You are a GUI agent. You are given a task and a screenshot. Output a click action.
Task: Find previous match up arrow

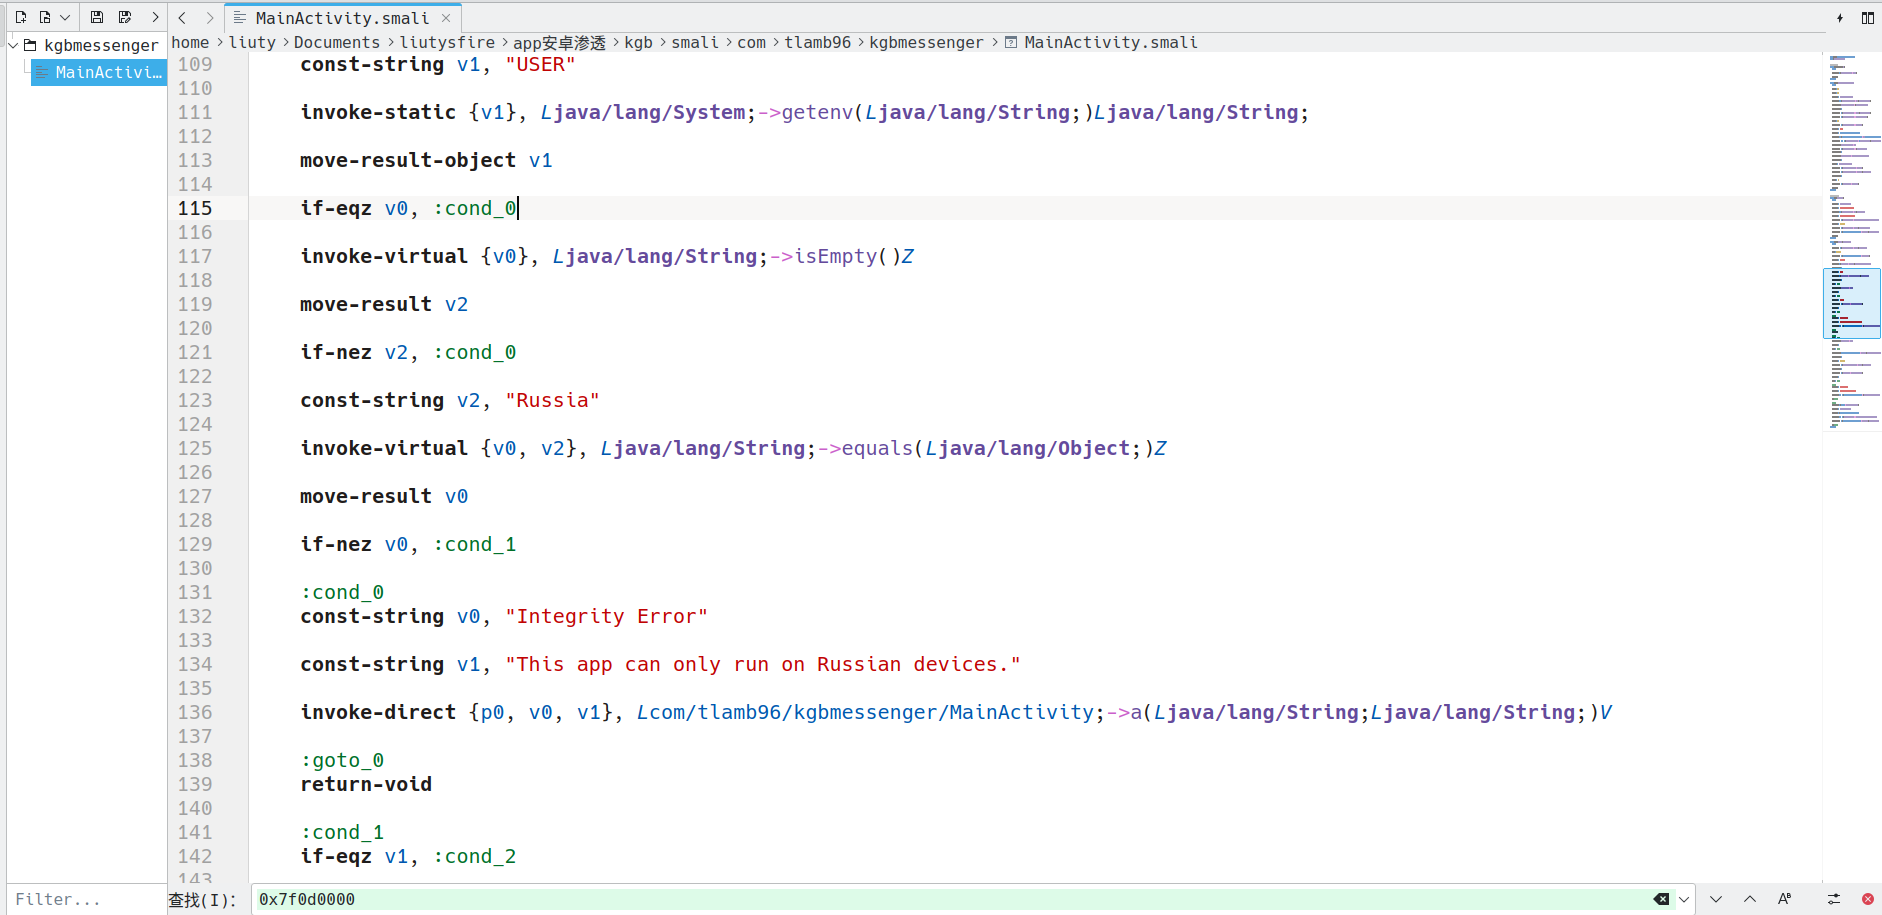point(1750,899)
